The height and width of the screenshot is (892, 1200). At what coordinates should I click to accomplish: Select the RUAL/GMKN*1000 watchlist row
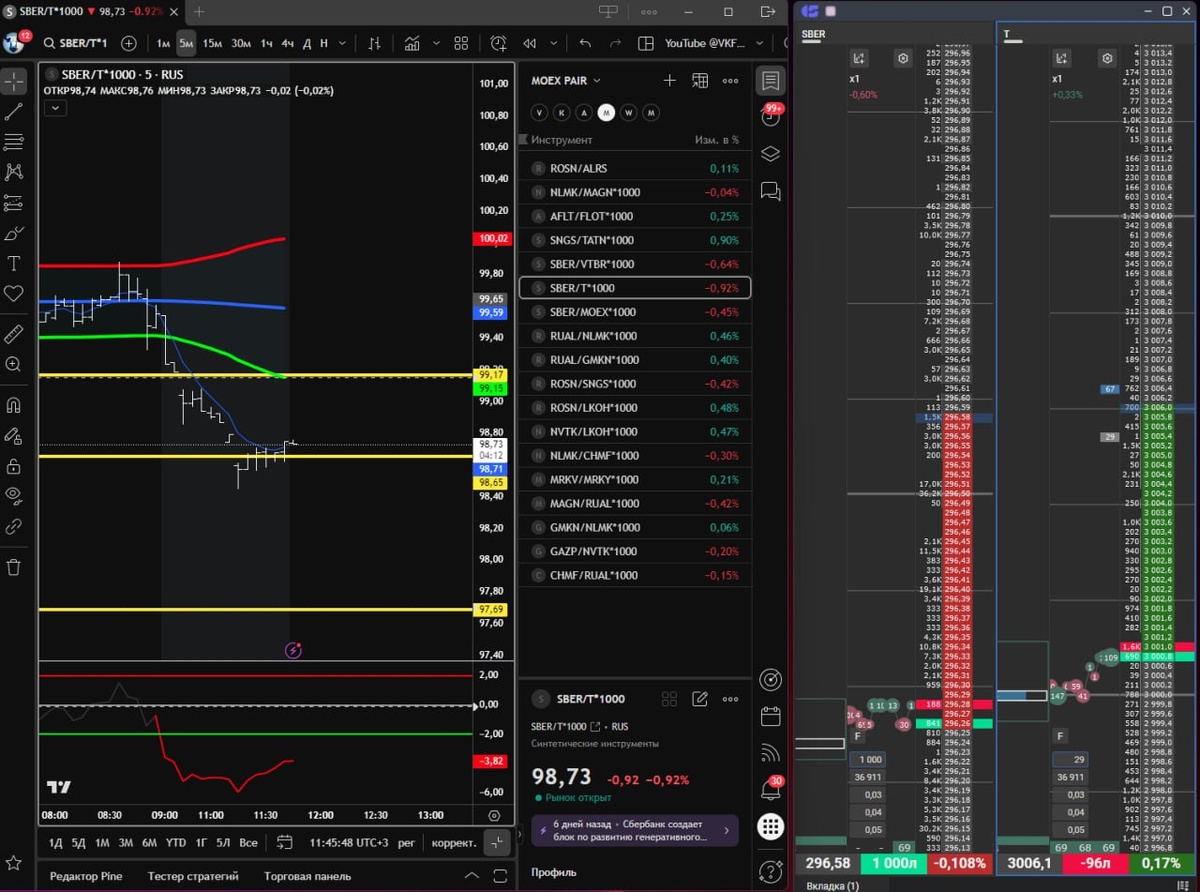[635, 360]
